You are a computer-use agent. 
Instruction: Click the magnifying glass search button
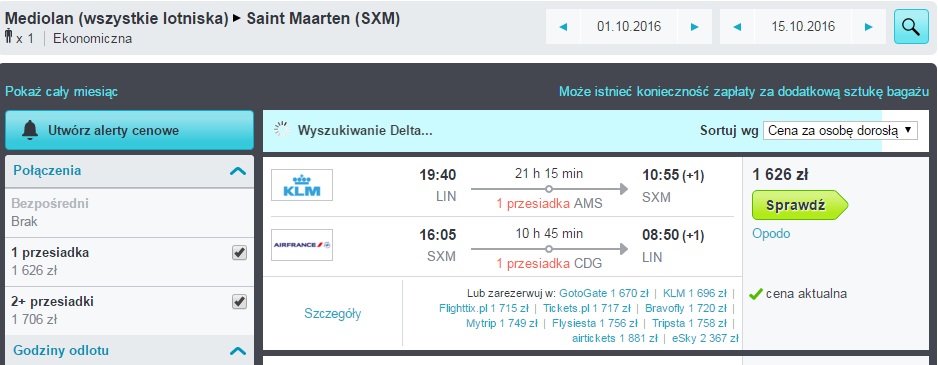(x=911, y=26)
